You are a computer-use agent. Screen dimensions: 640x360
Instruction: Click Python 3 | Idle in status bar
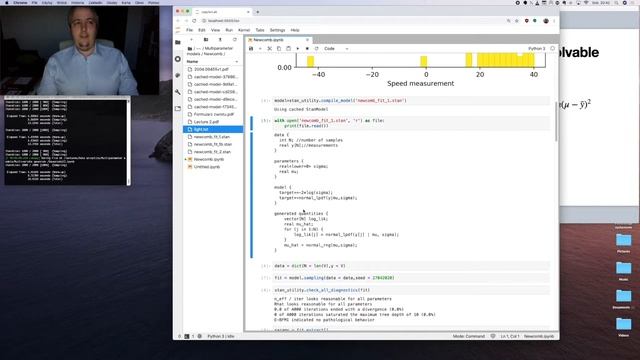pos(221,336)
